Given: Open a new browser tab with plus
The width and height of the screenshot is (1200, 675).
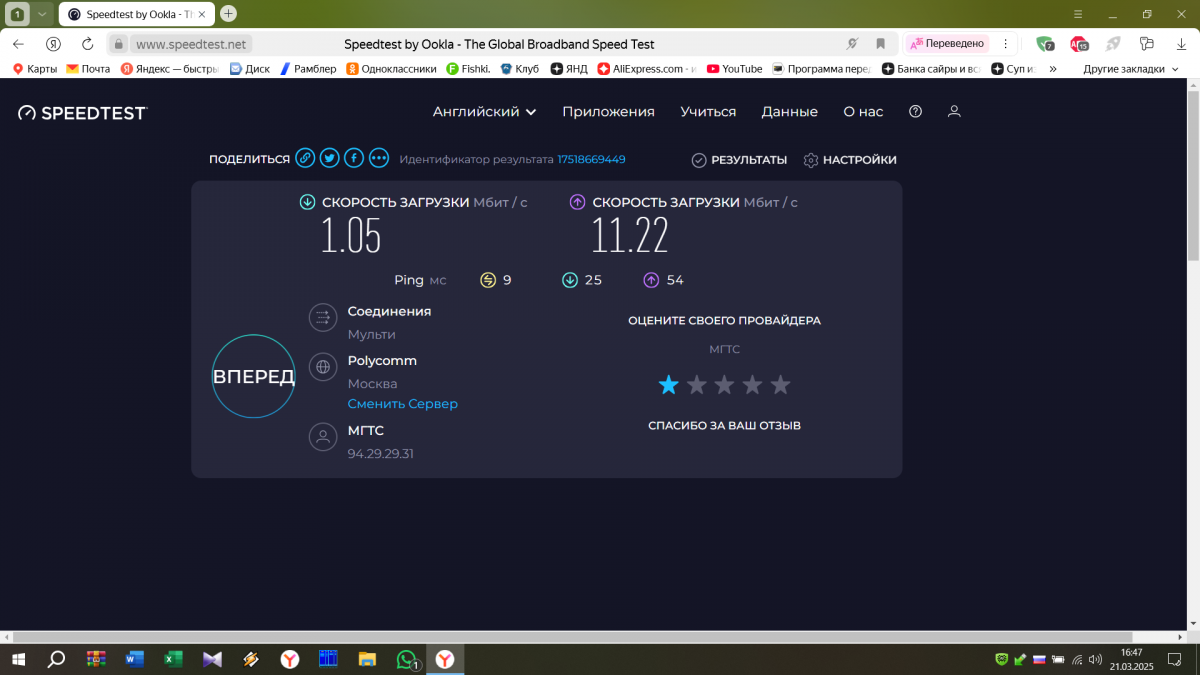Looking at the screenshot, I should pos(228,14).
